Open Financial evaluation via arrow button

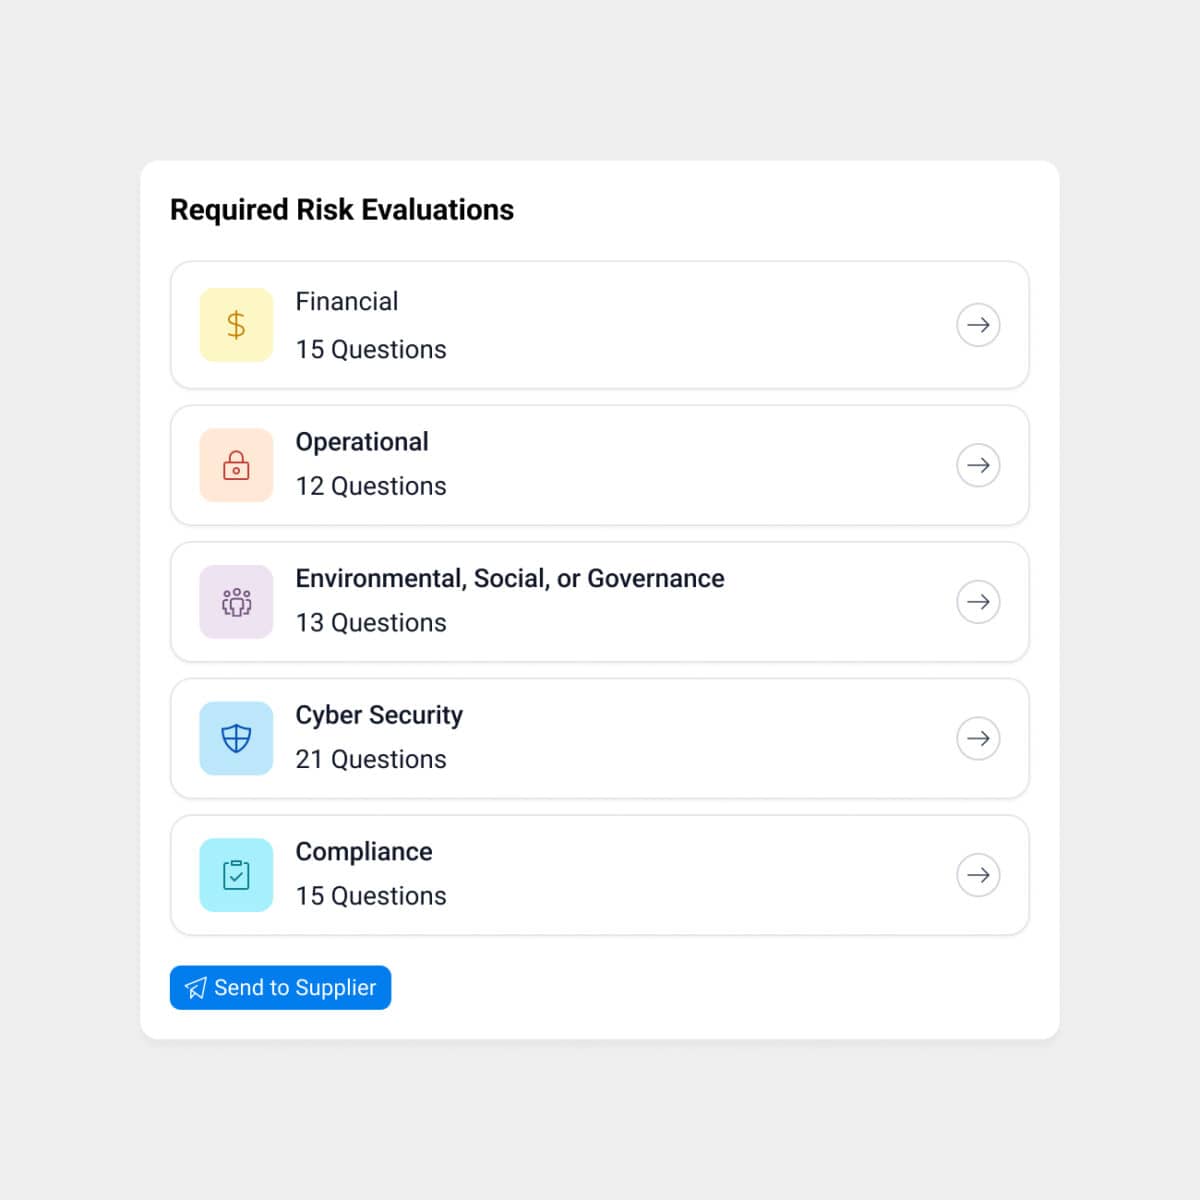pyautogui.click(x=978, y=325)
